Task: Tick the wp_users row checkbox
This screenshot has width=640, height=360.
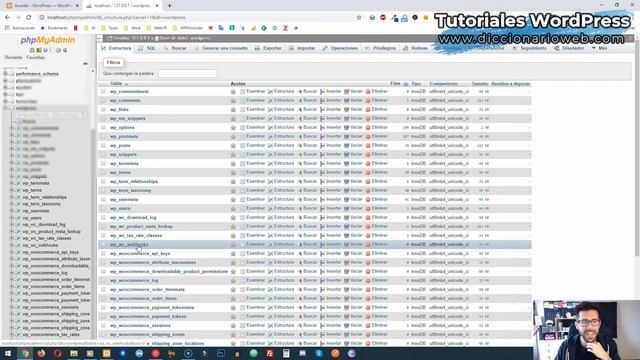Action: (103, 209)
